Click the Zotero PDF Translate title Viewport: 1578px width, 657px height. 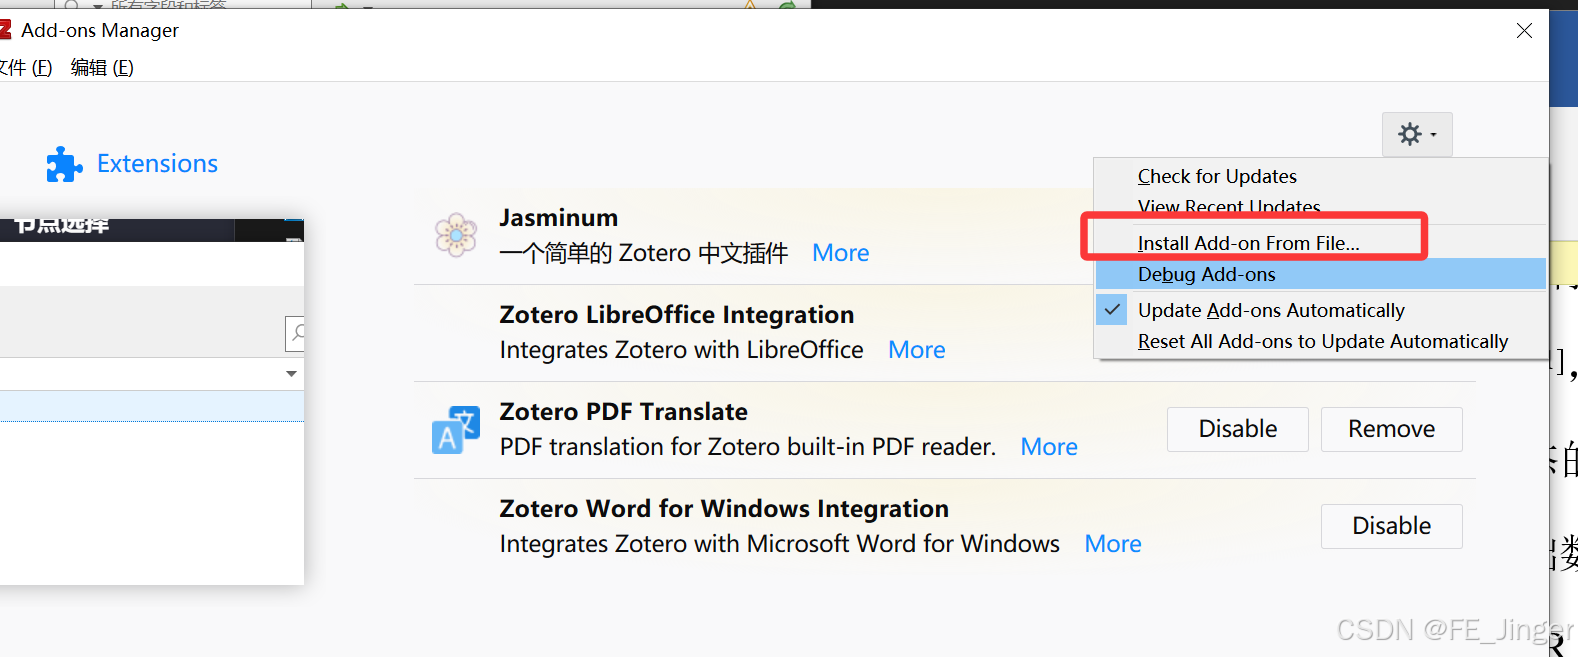[624, 412]
